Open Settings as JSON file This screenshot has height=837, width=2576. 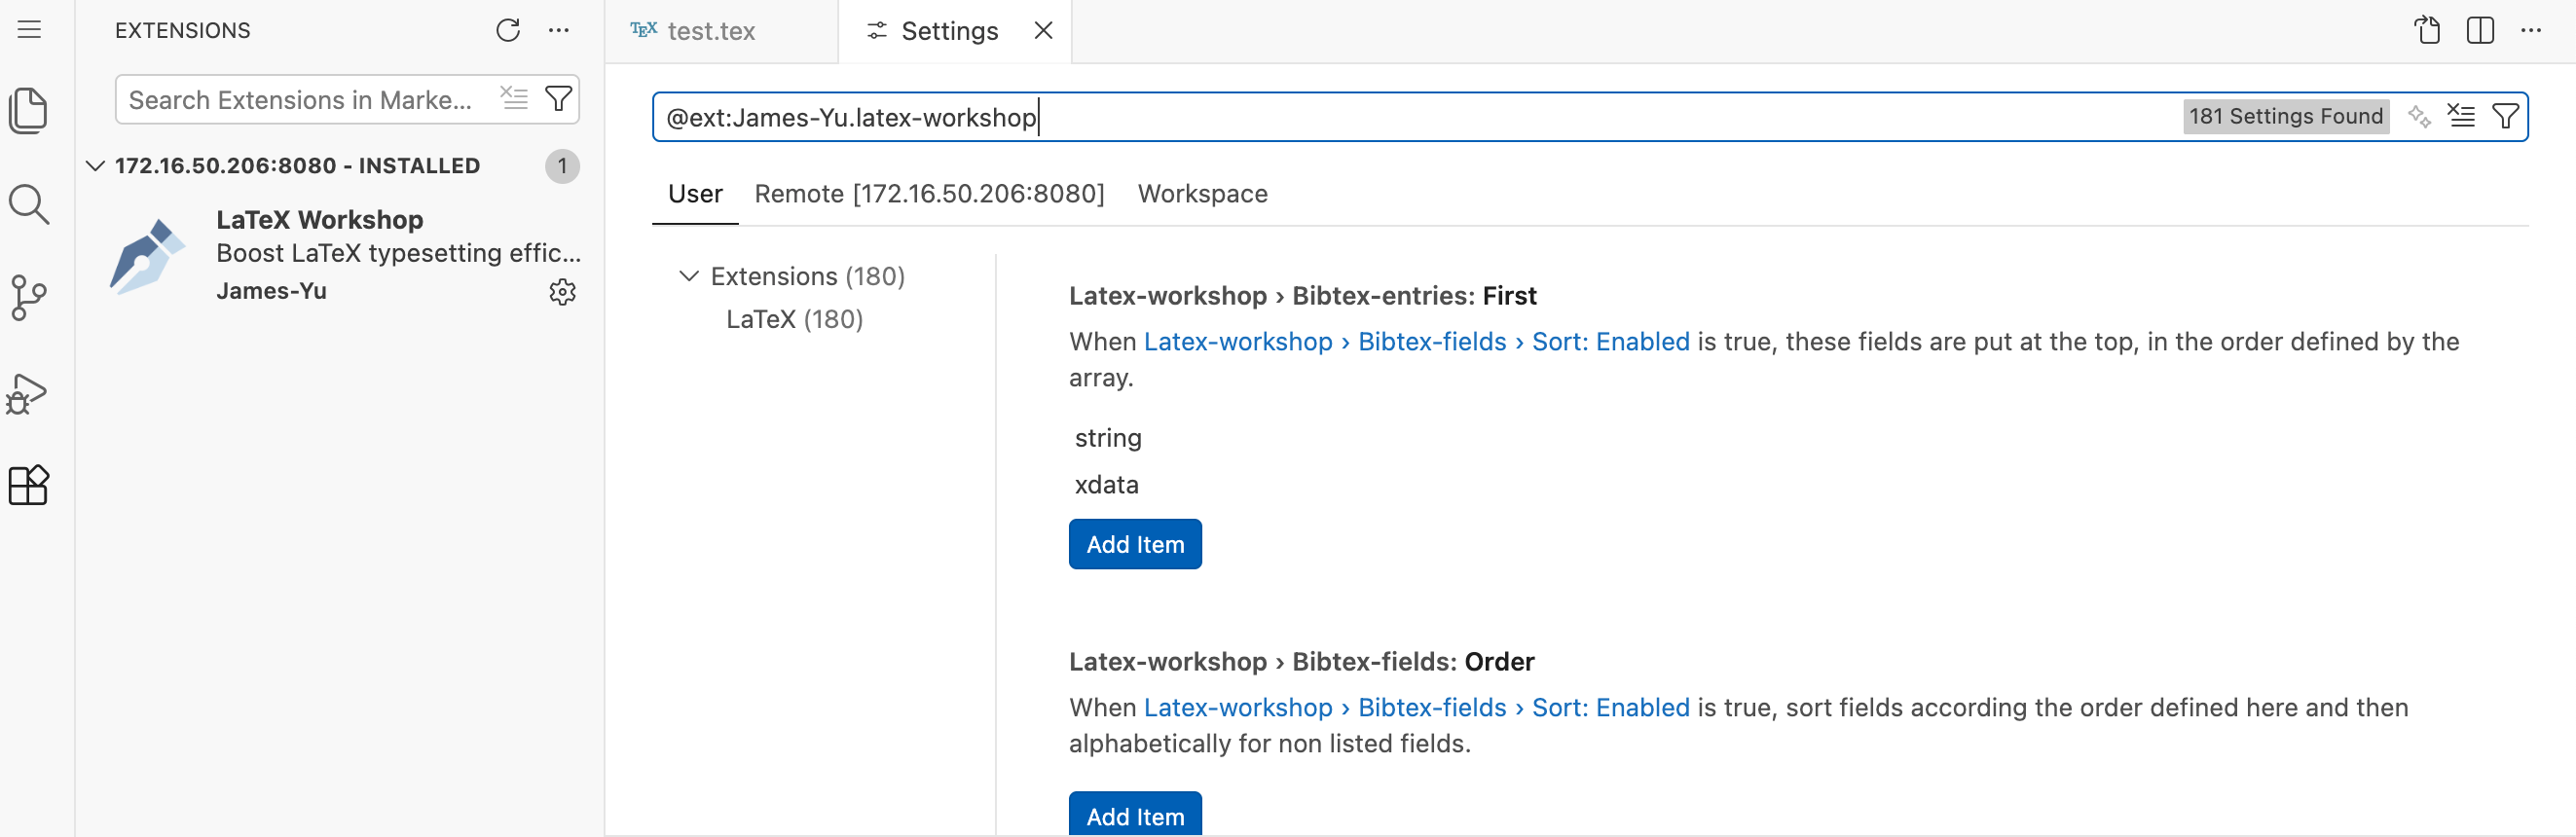(x=2428, y=30)
